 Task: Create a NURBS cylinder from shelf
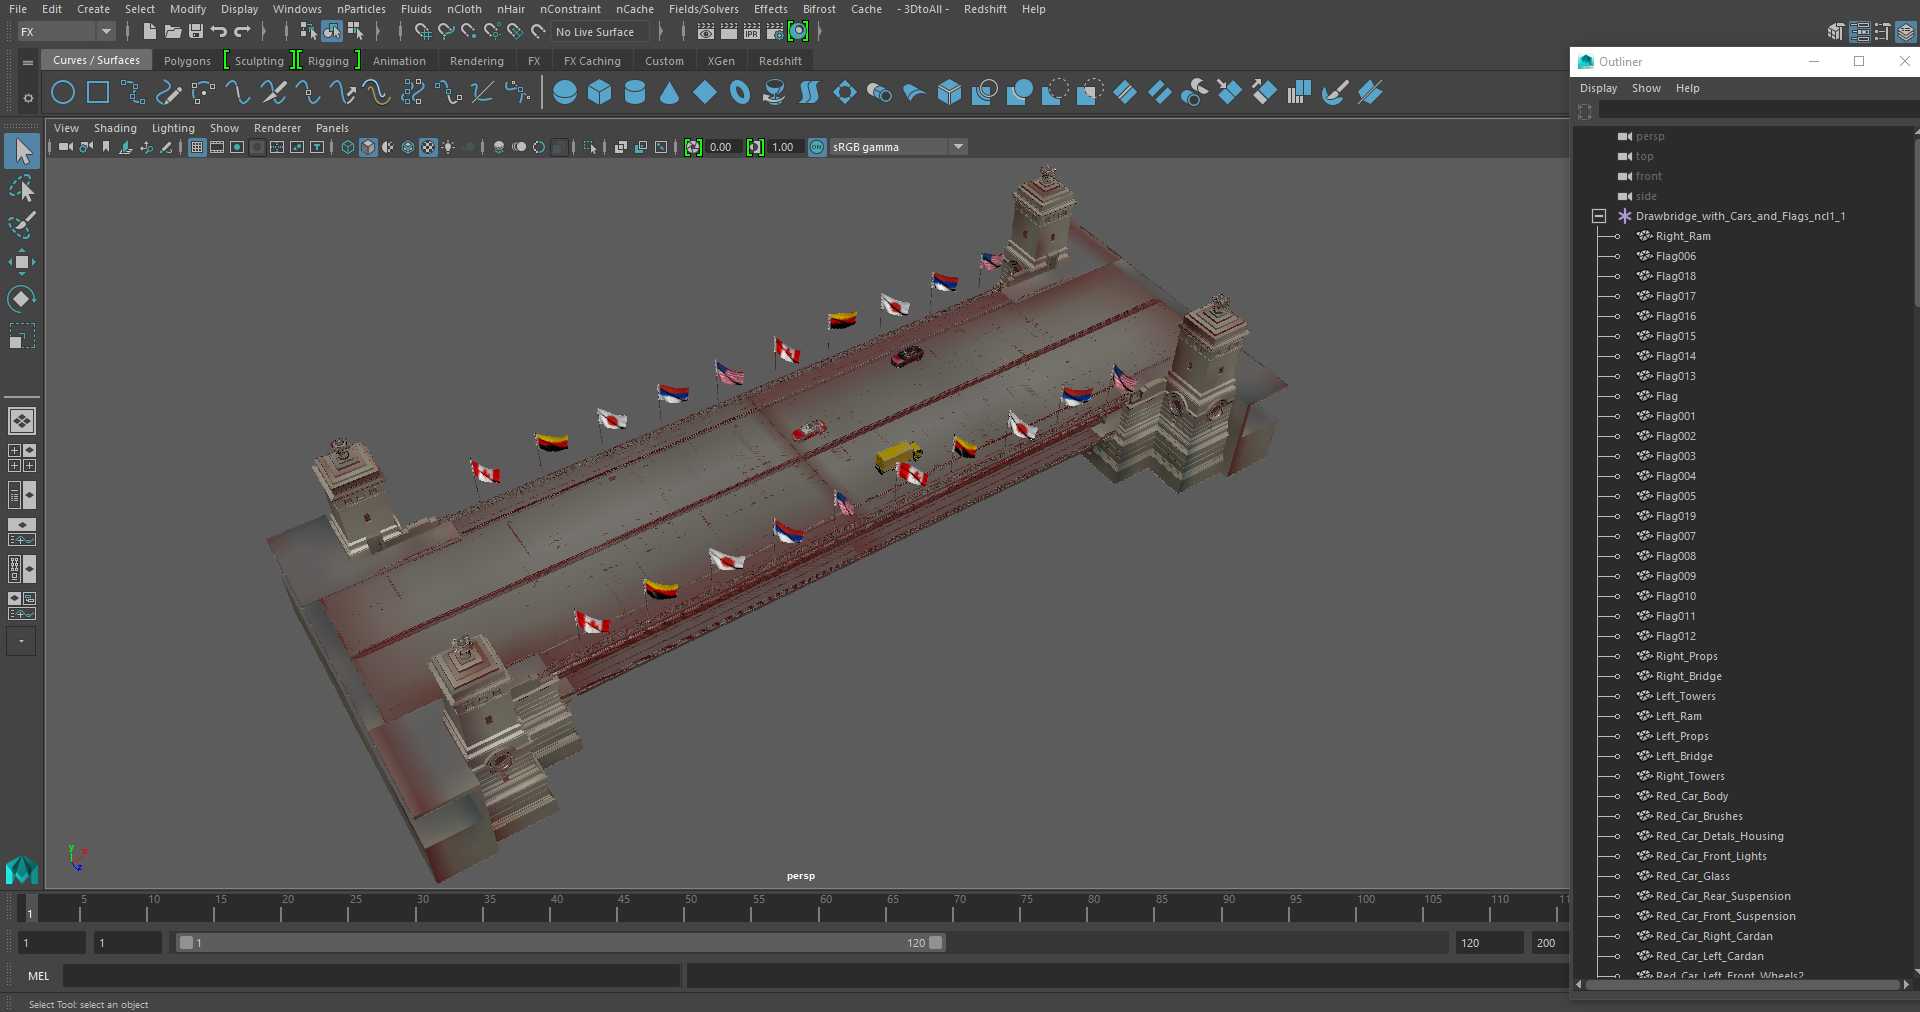point(635,93)
